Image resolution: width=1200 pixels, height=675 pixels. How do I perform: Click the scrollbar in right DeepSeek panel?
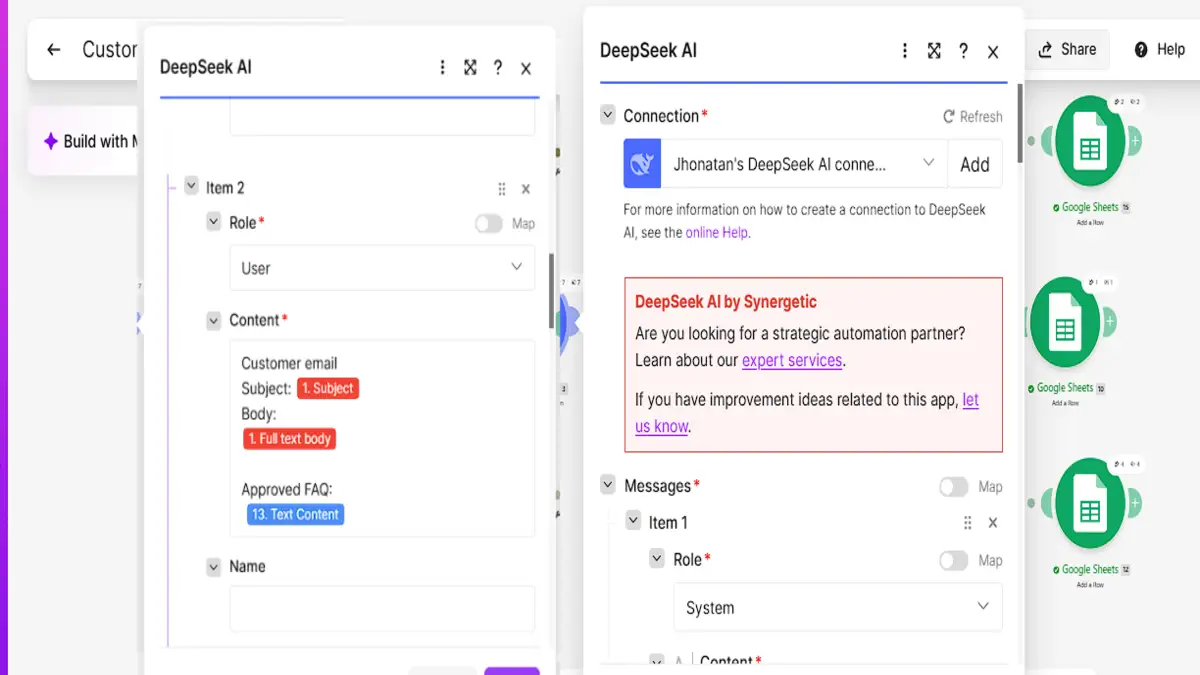1020,122
